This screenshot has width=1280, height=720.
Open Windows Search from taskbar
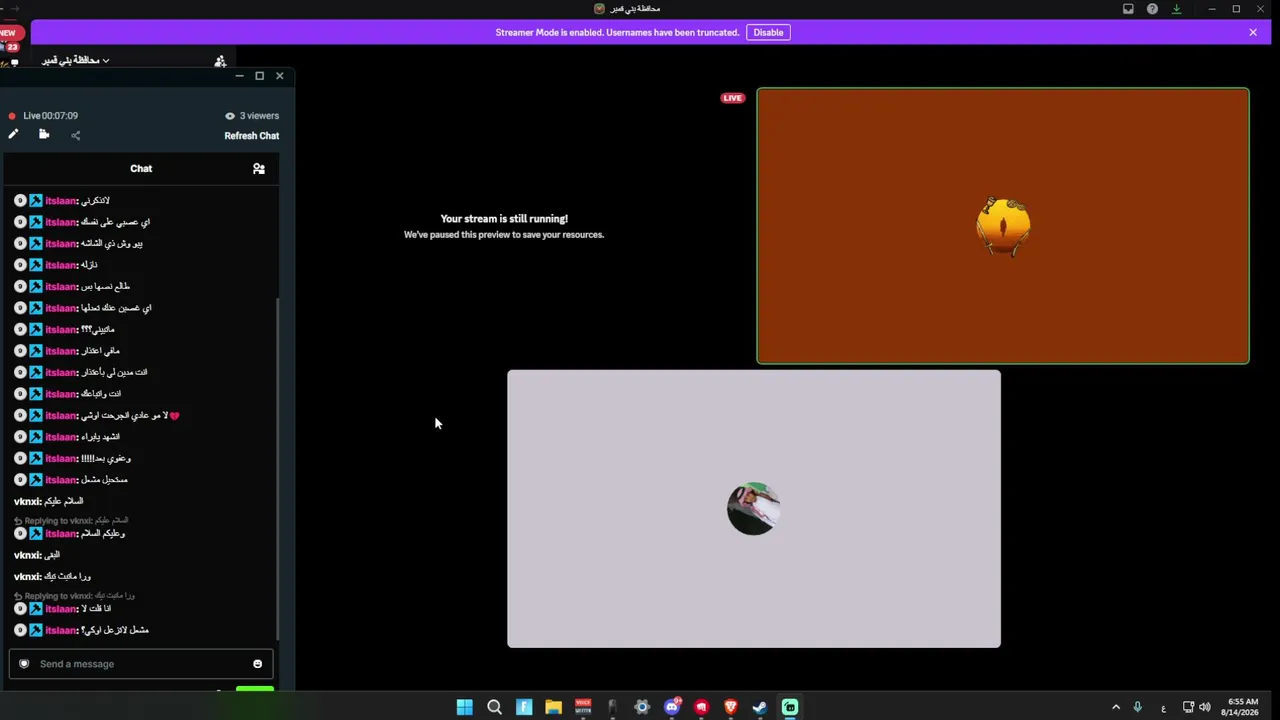pyautogui.click(x=494, y=707)
